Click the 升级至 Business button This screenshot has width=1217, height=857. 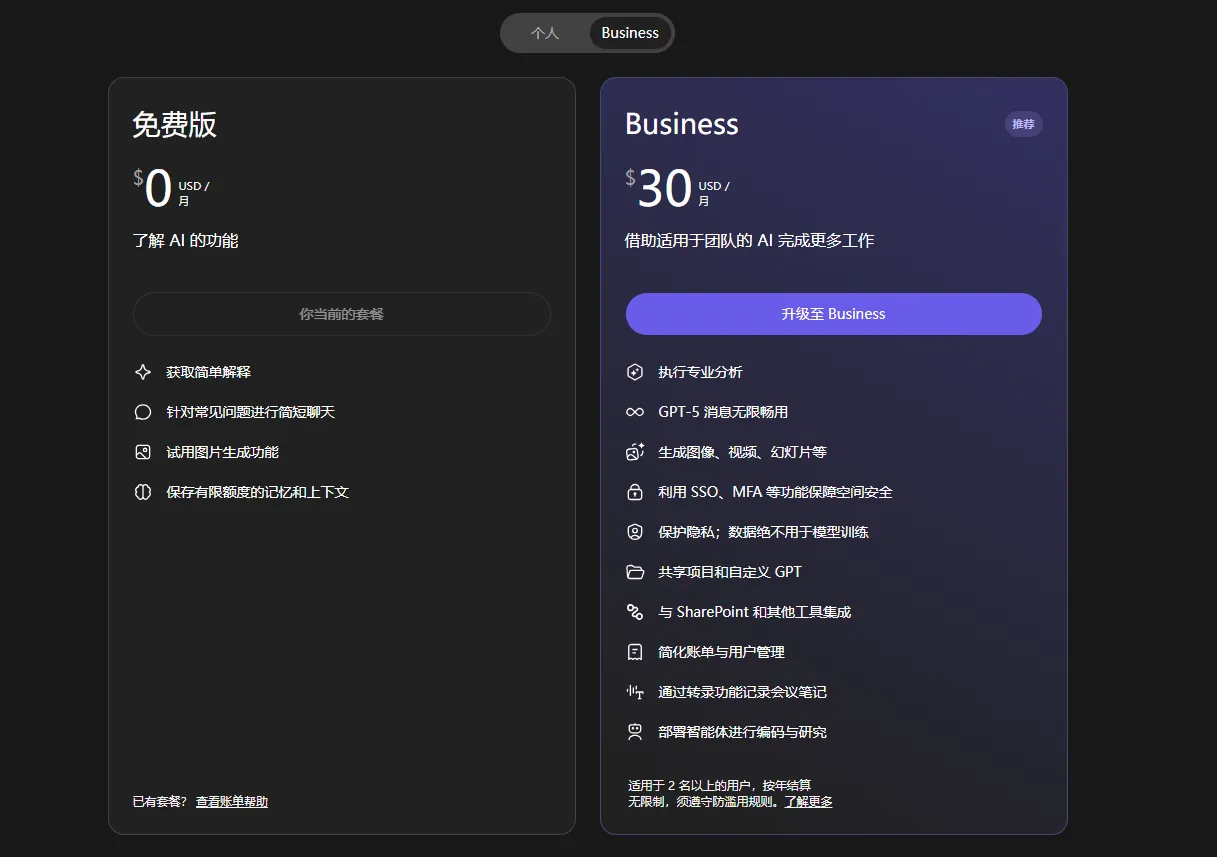pyautogui.click(x=833, y=313)
